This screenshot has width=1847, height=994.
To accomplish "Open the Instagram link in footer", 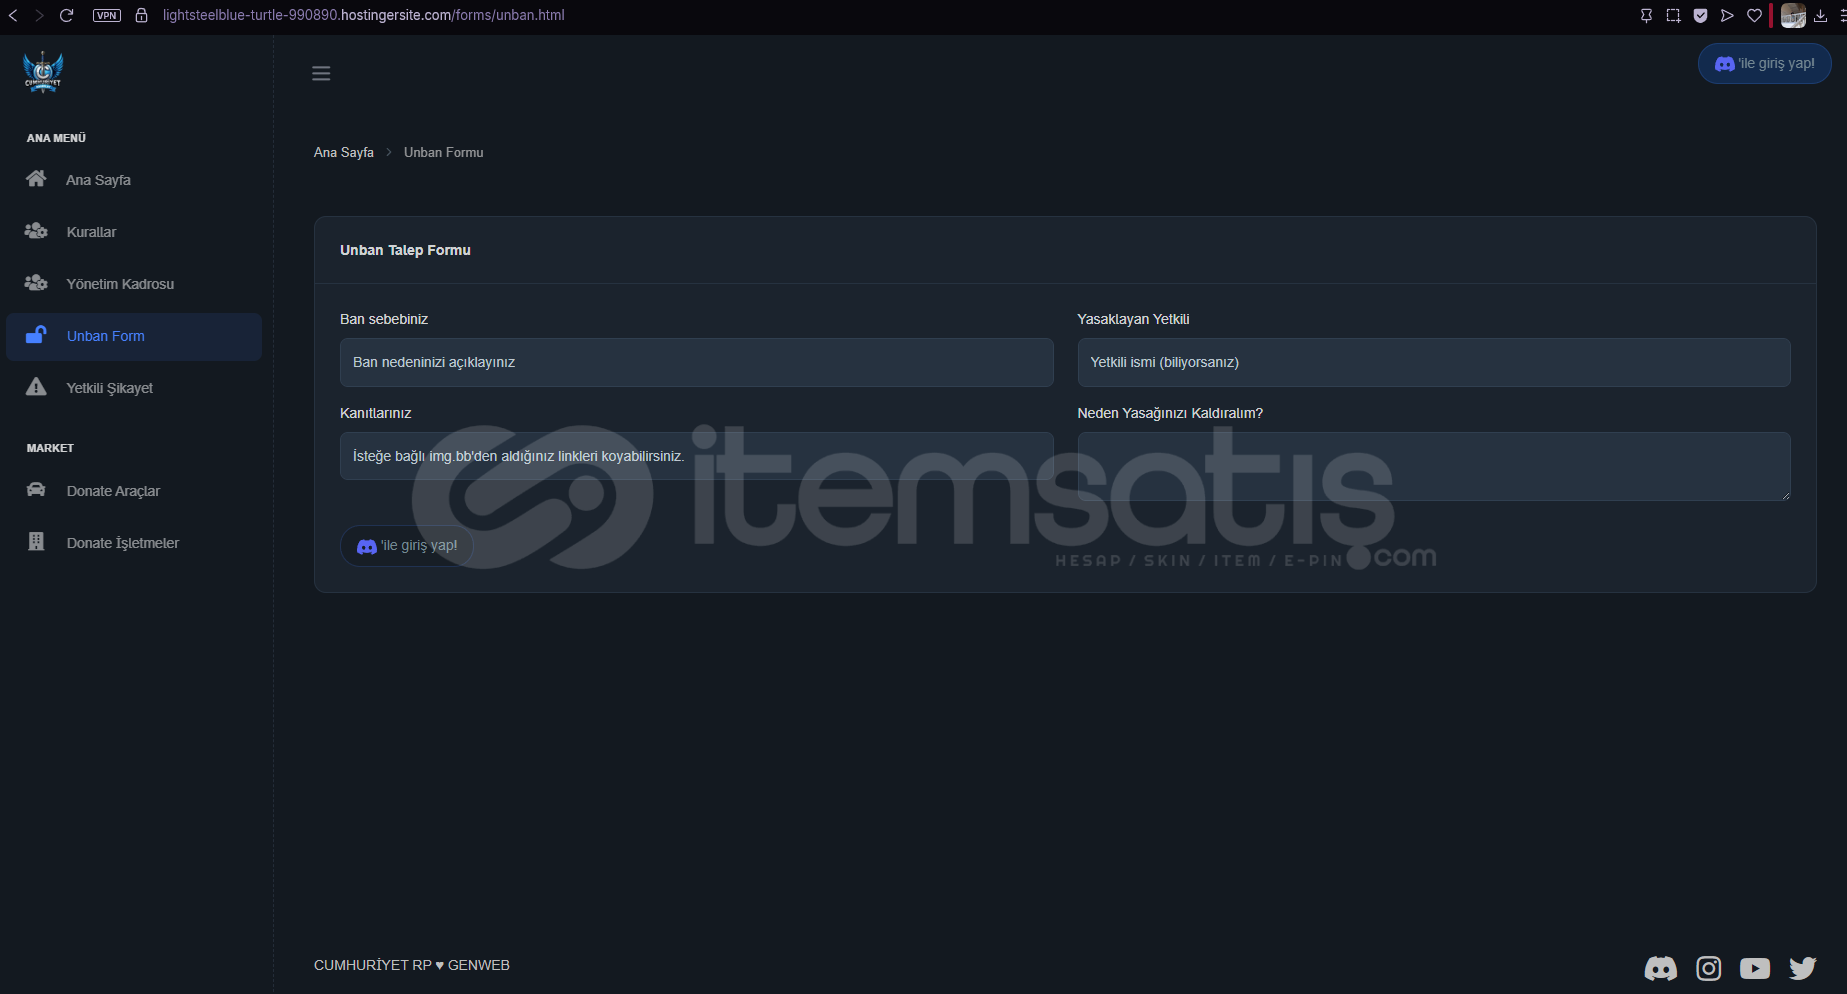I will pos(1709,968).
